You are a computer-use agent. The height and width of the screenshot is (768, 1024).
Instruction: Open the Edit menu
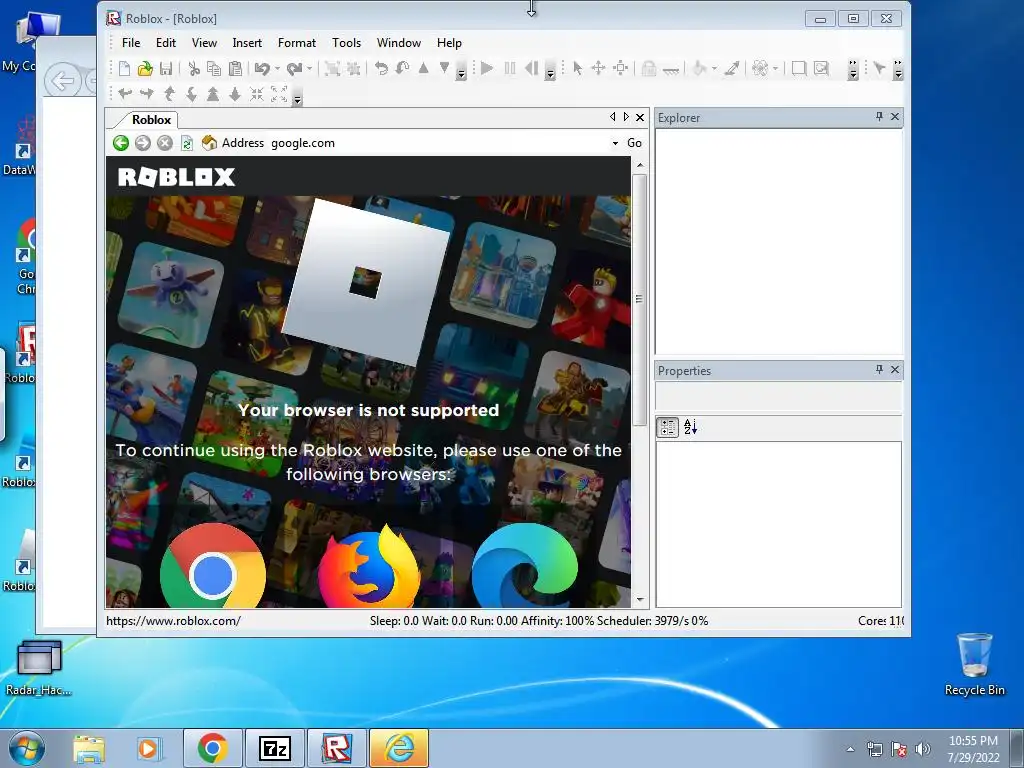coord(166,42)
